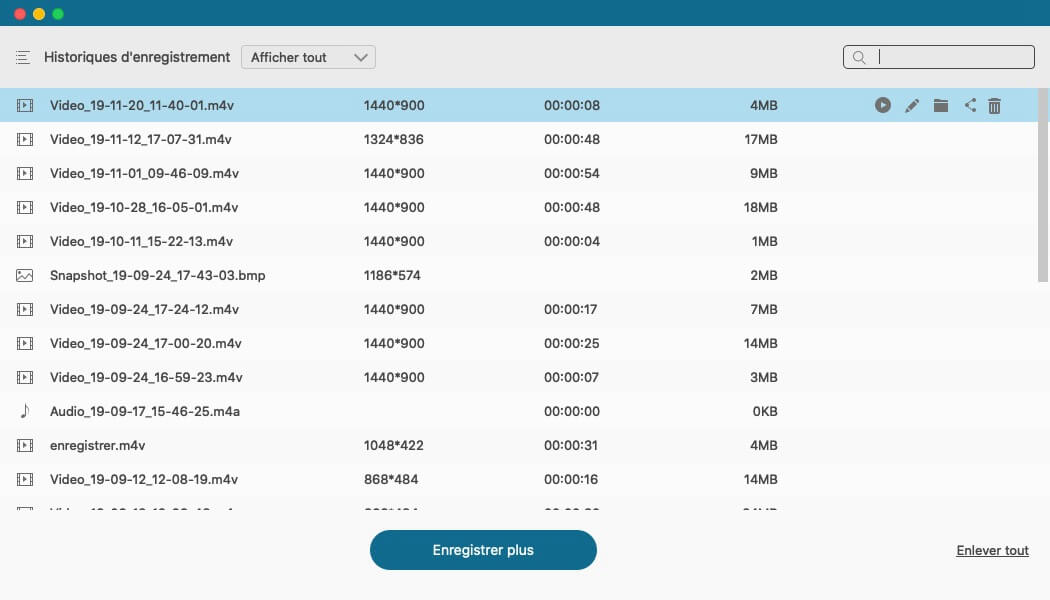The width and height of the screenshot is (1050, 600).
Task: Click duration 00:00:07
Action: coord(571,377)
